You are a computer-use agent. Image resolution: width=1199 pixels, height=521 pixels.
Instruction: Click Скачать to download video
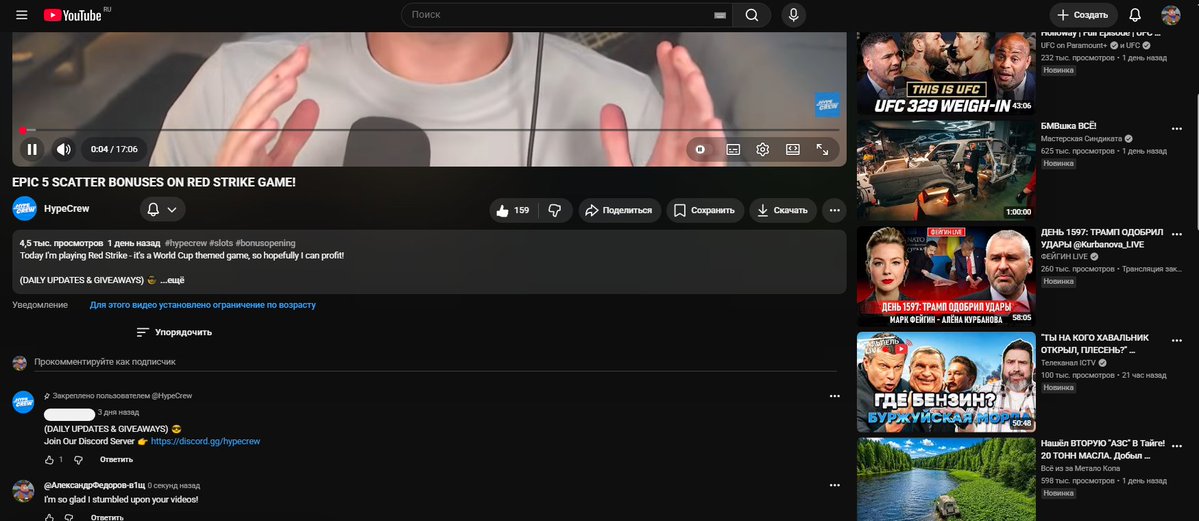pyautogui.click(x=782, y=210)
